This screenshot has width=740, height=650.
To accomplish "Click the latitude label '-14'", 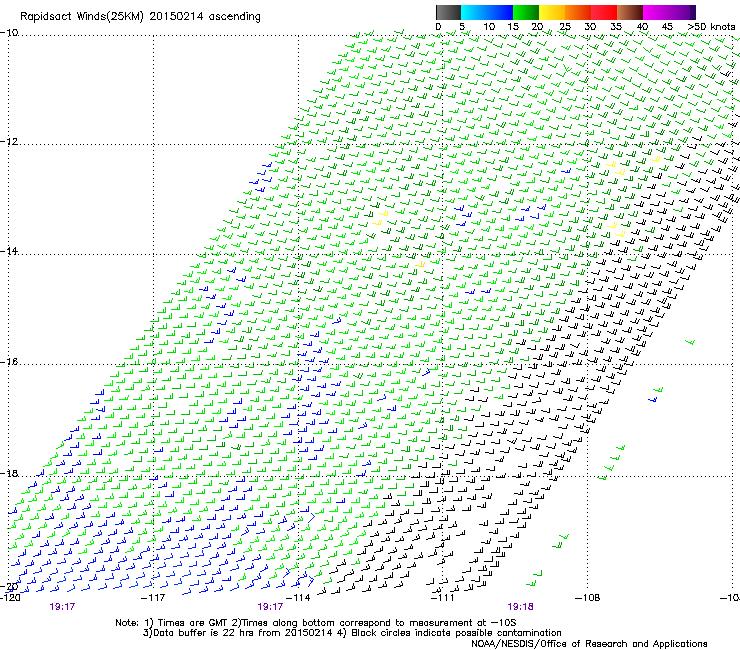I will pyautogui.click(x=9, y=251).
